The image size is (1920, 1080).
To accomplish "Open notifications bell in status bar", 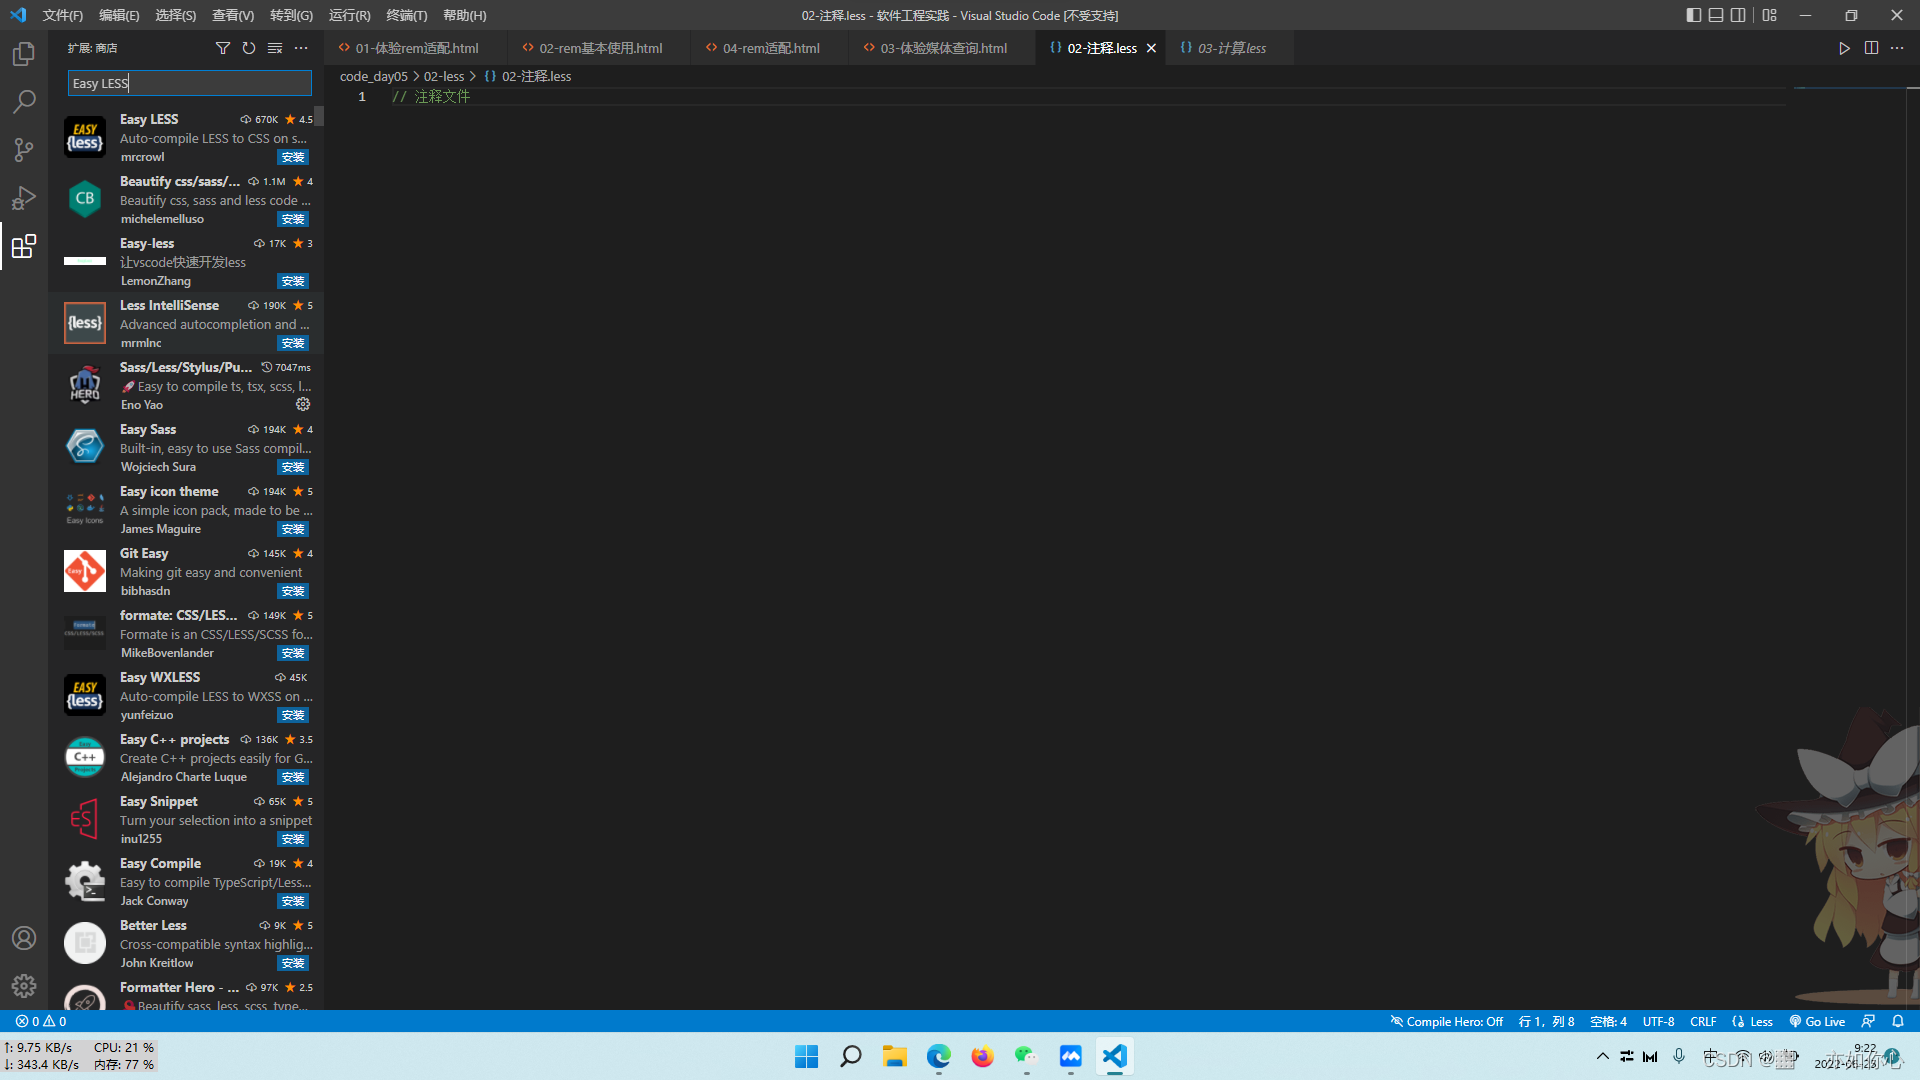I will coord(1898,1021).
